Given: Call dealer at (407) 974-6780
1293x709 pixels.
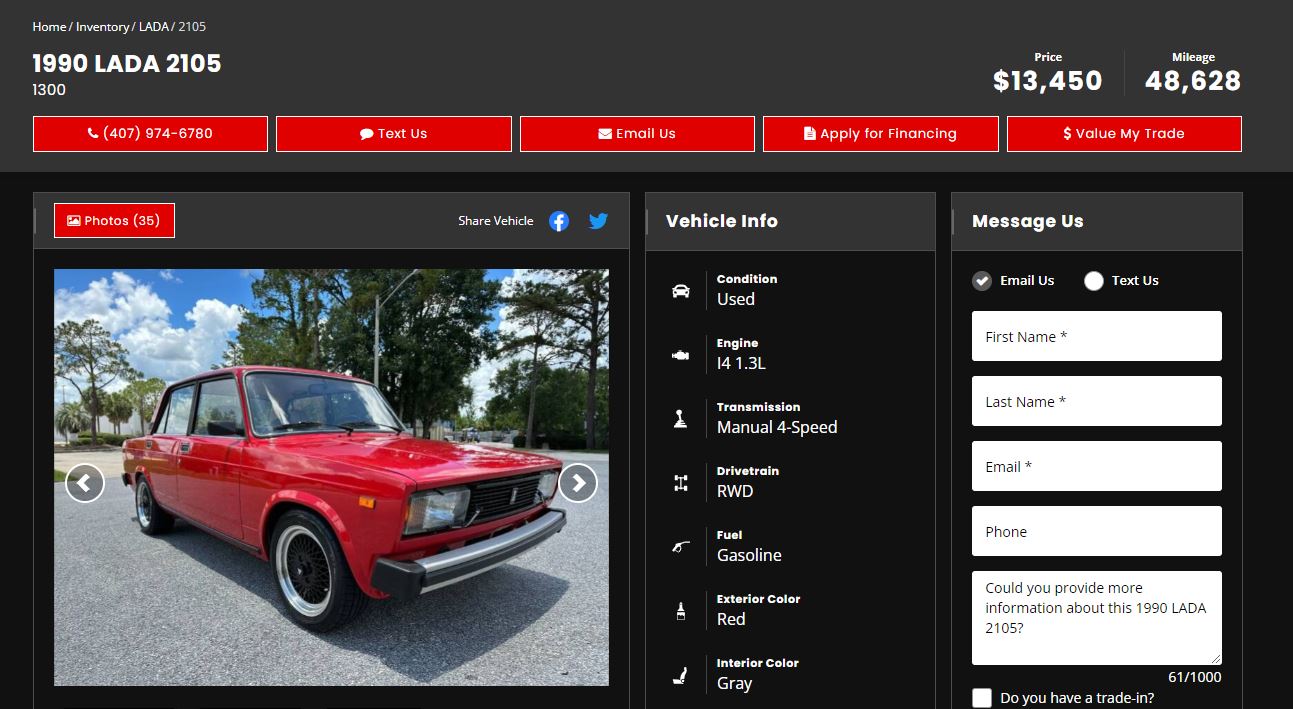Looking at the screenshot, I should point(150,134).
